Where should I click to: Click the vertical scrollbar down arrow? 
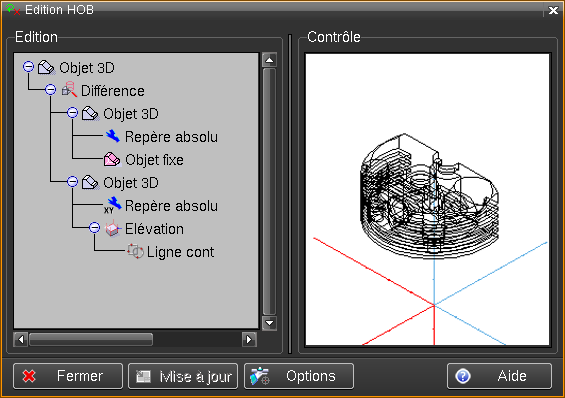(x=270, y=323)
